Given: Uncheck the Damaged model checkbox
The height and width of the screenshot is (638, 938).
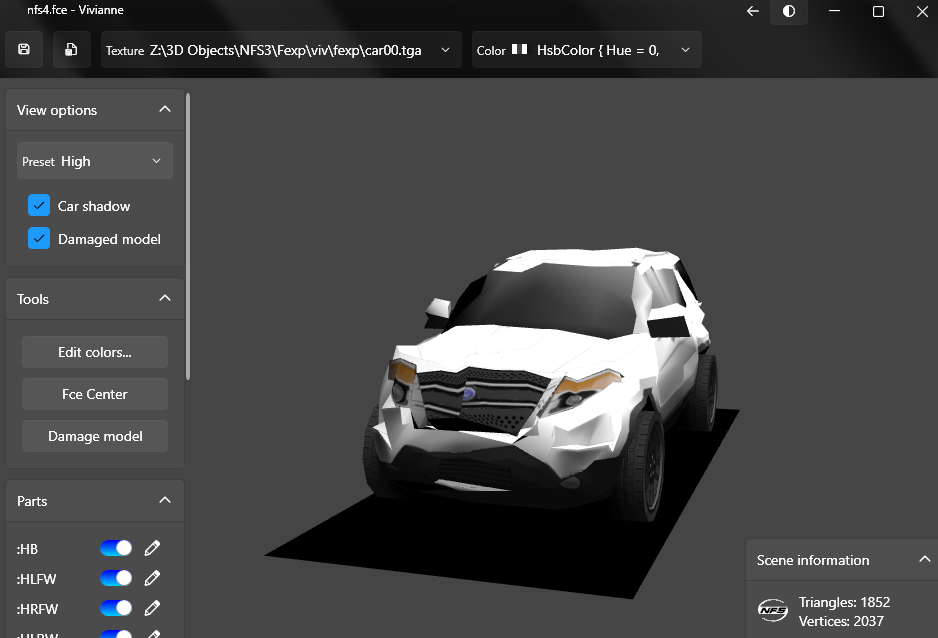Looking at the screenshot, I should pos(39,238).
